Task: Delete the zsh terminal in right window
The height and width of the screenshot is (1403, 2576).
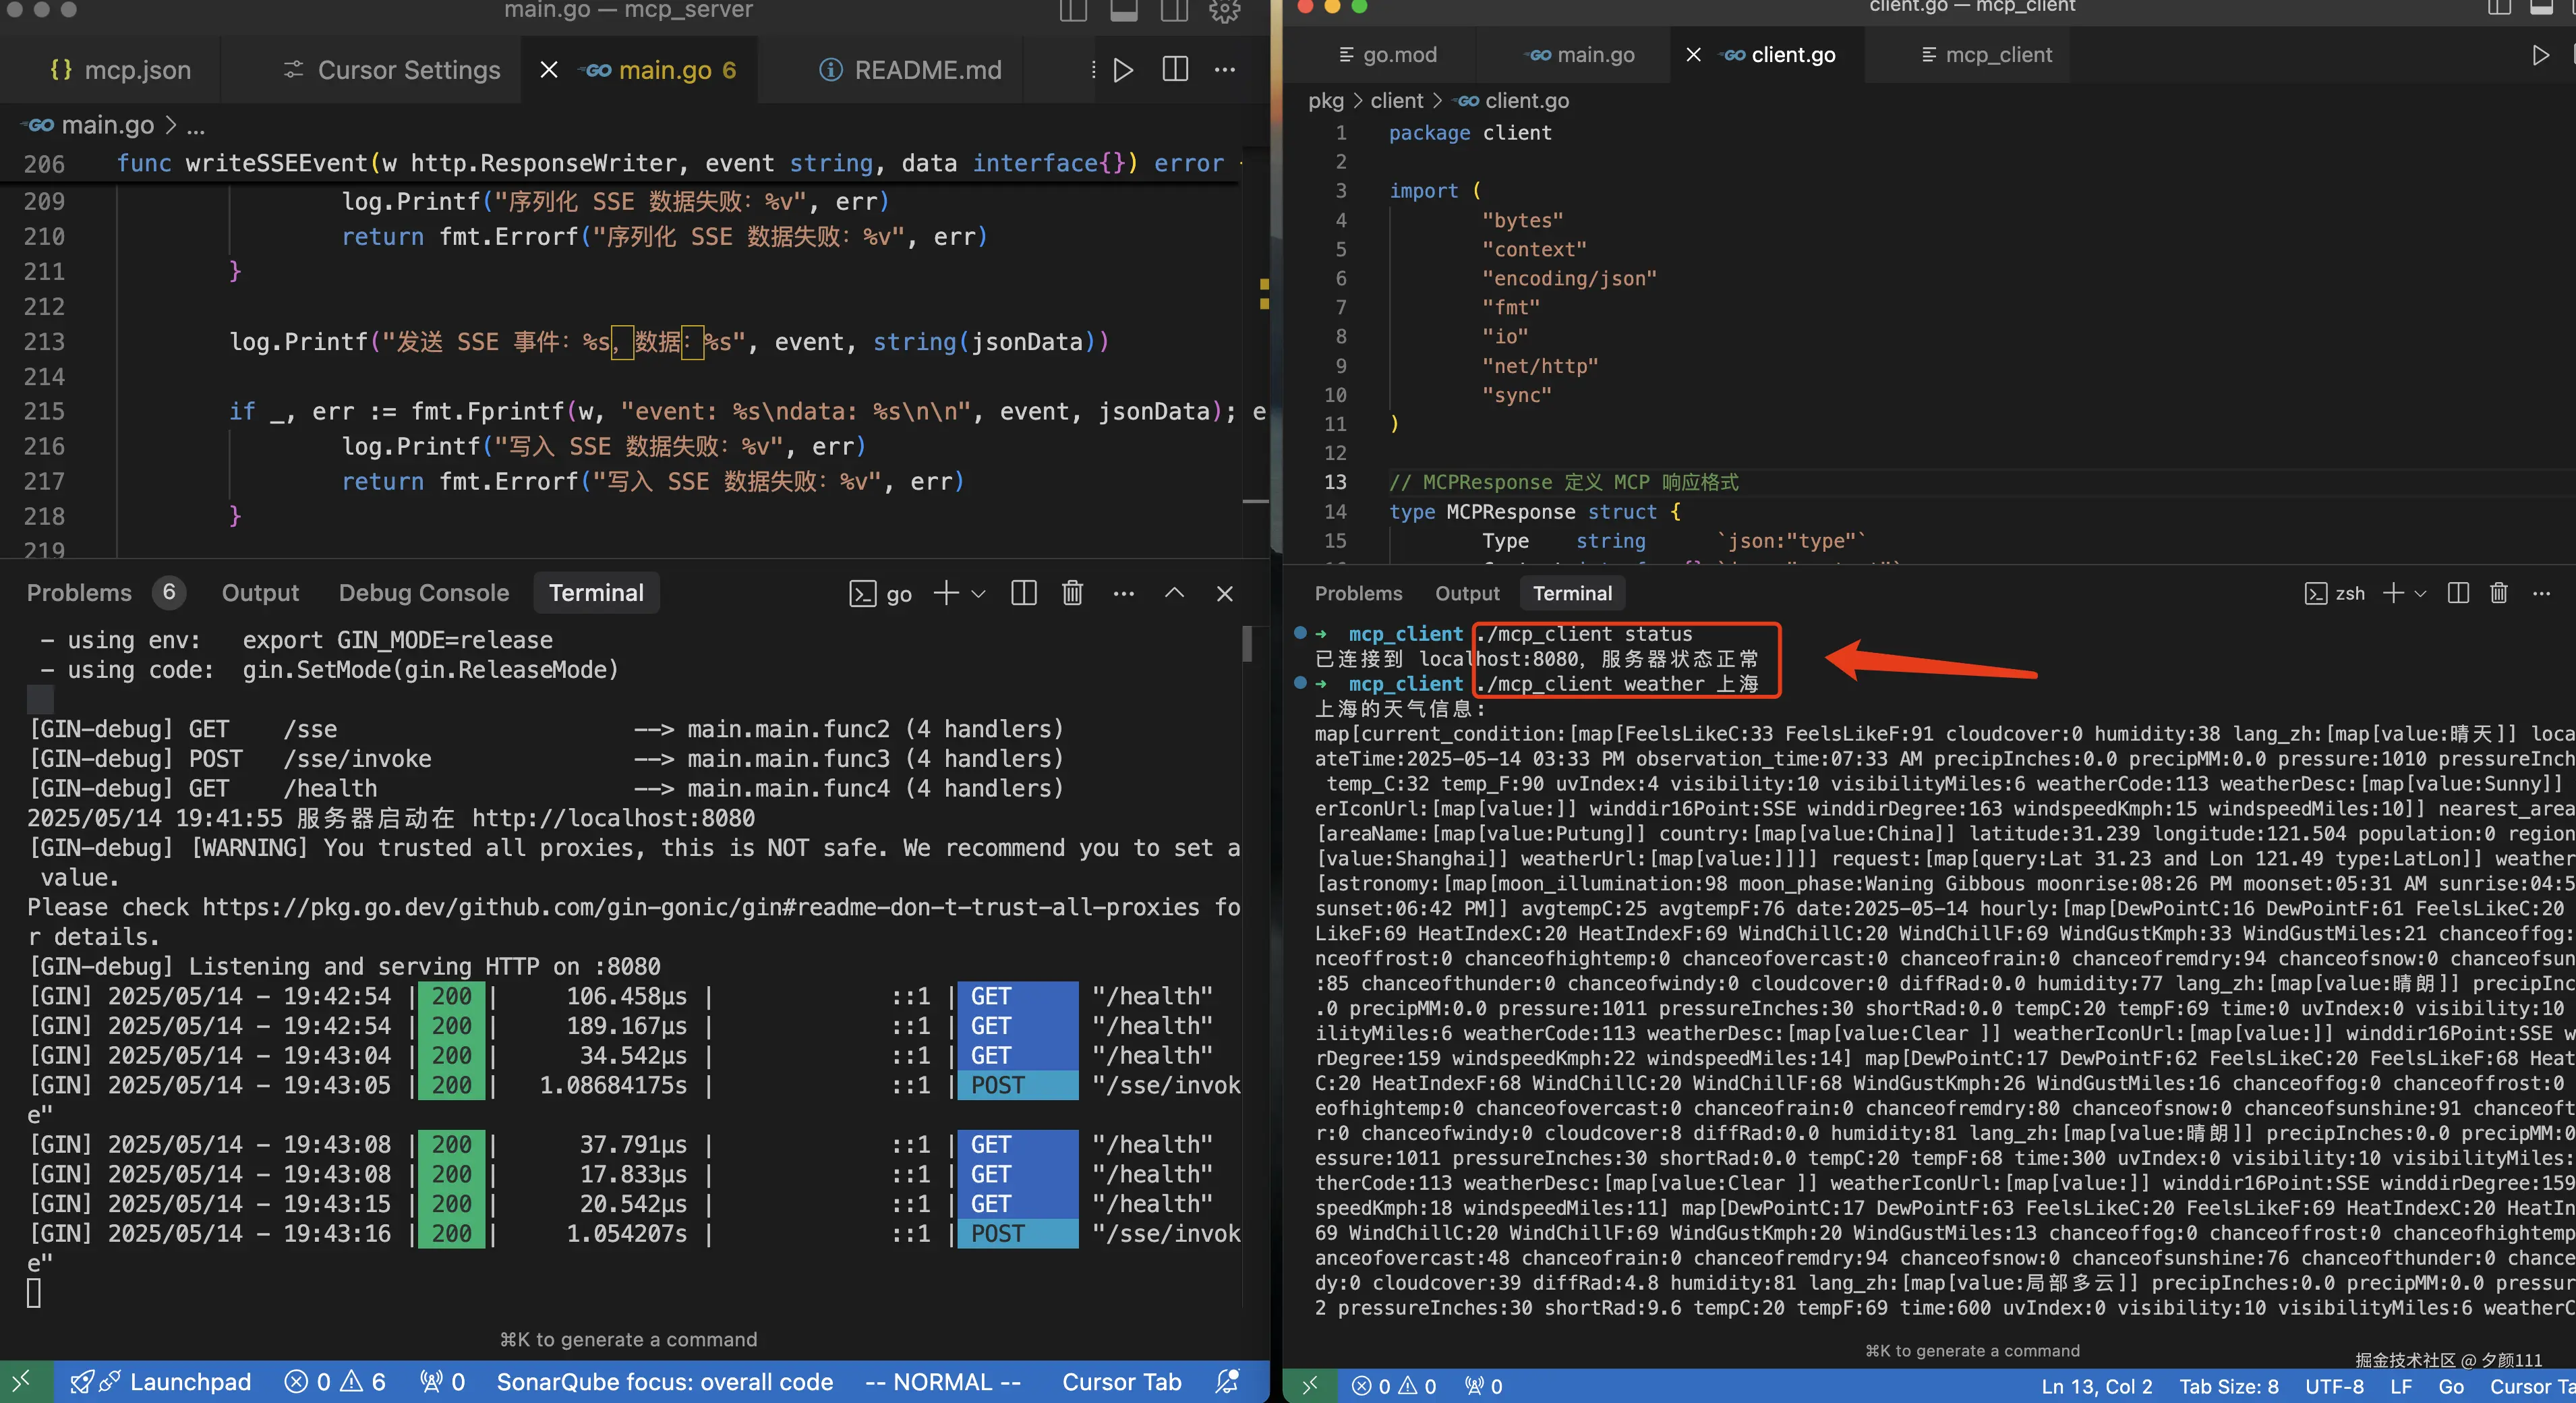Action: (x=2498, y=593)
